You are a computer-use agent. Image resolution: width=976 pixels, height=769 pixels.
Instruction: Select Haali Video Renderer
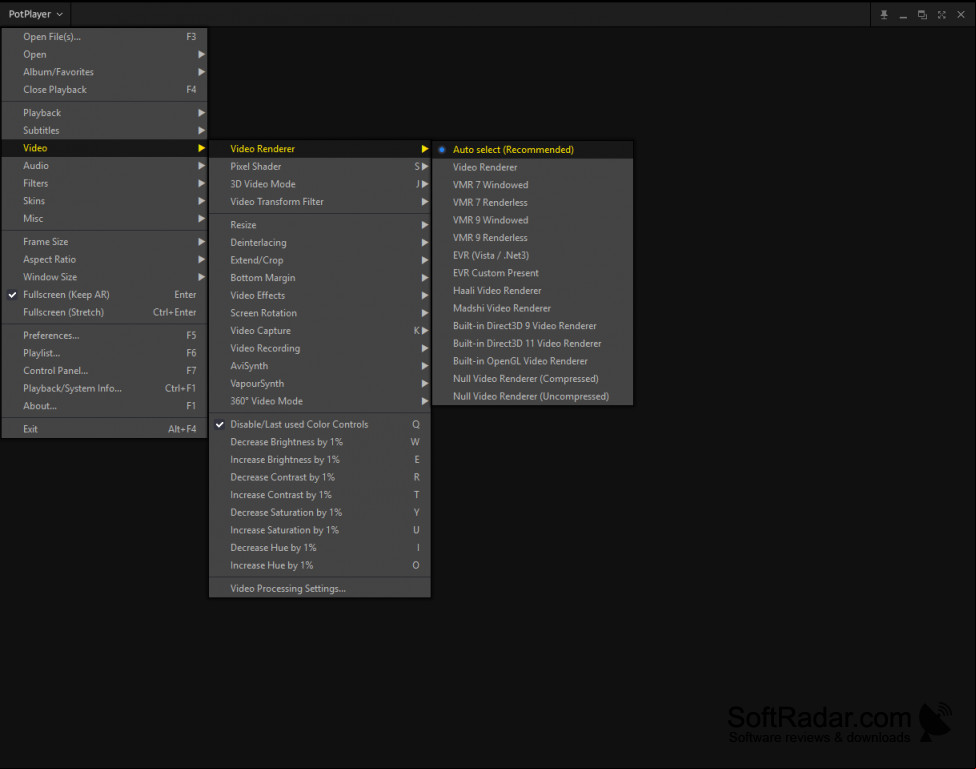533,291
